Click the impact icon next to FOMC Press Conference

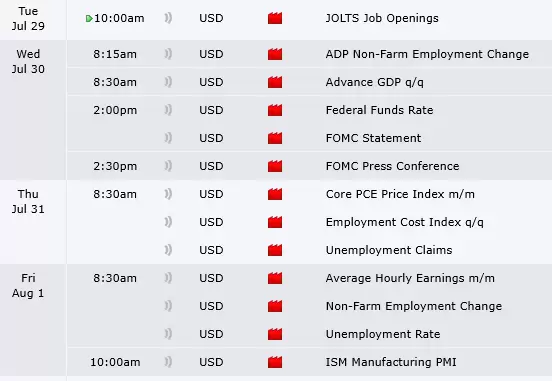(x=275, y=166)
